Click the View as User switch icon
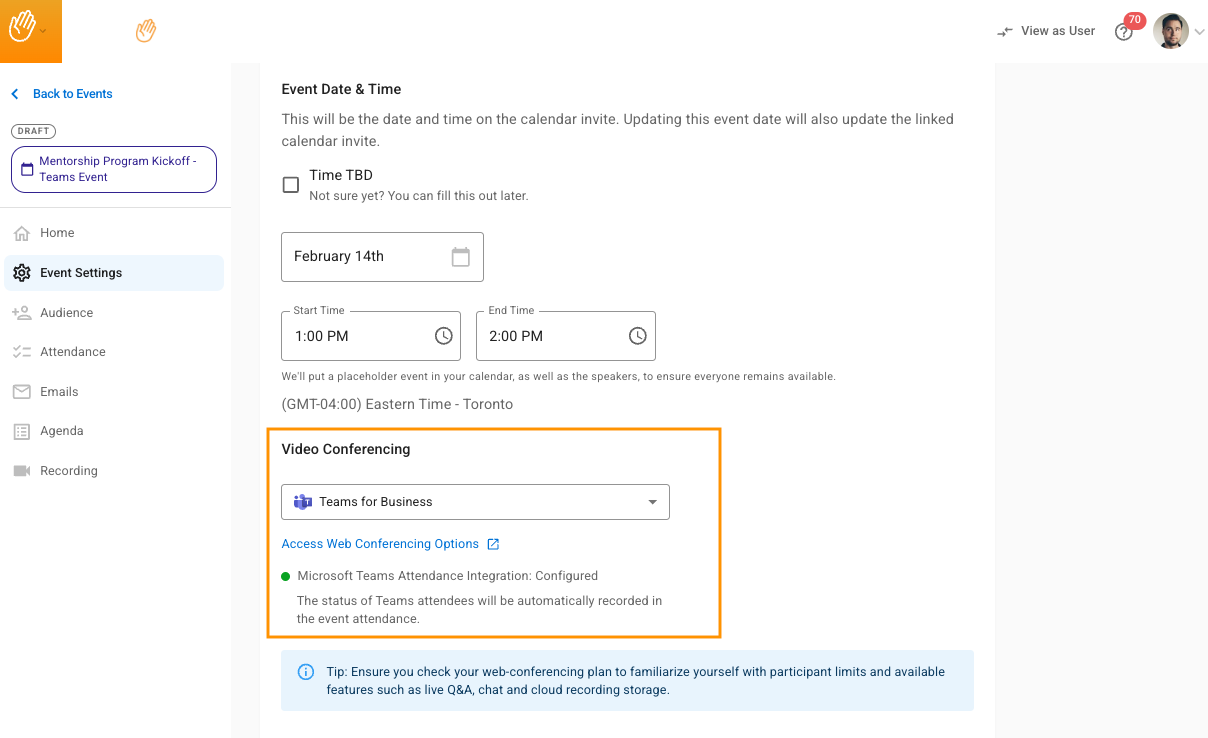The width and height of the screenshot is (1208, 738). click(1005, 32)
